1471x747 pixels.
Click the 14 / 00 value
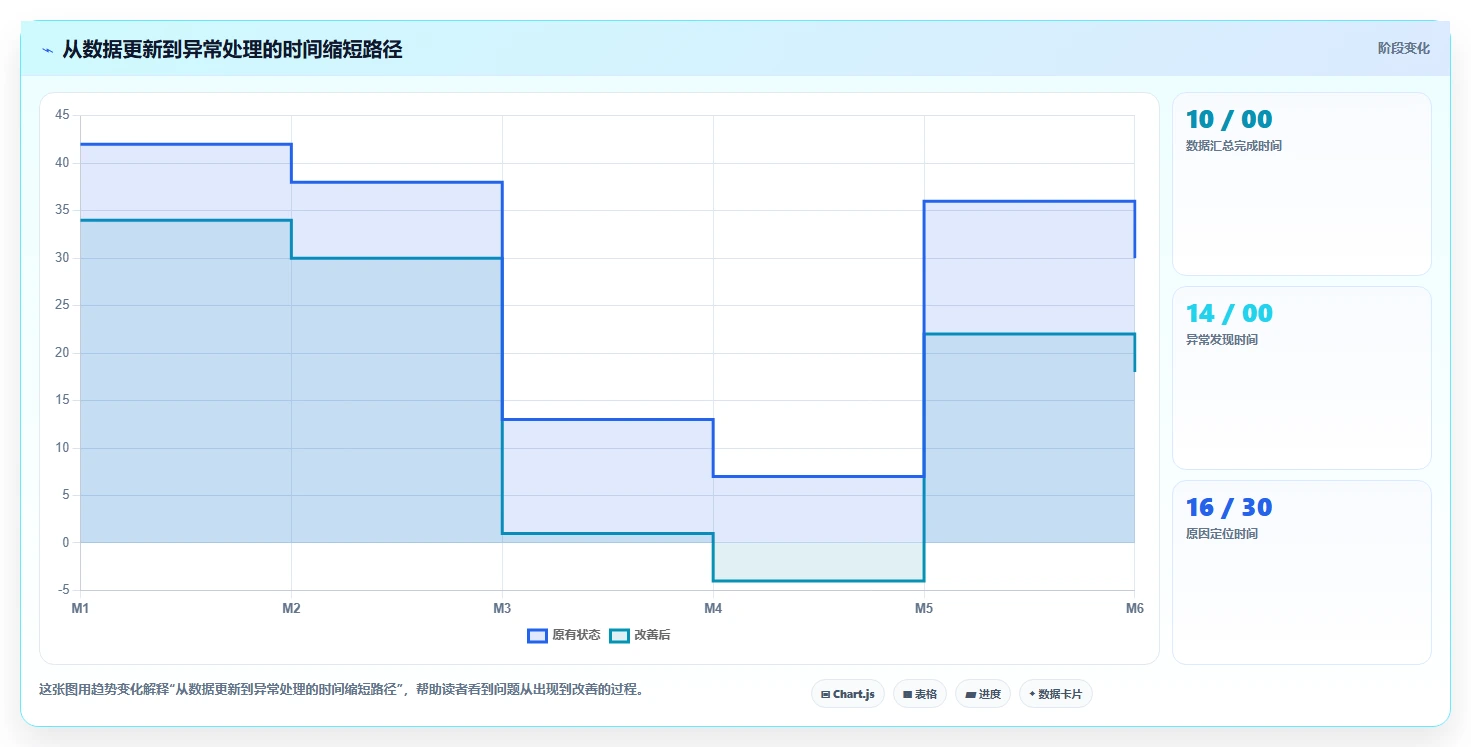[x=1229, y=314]
